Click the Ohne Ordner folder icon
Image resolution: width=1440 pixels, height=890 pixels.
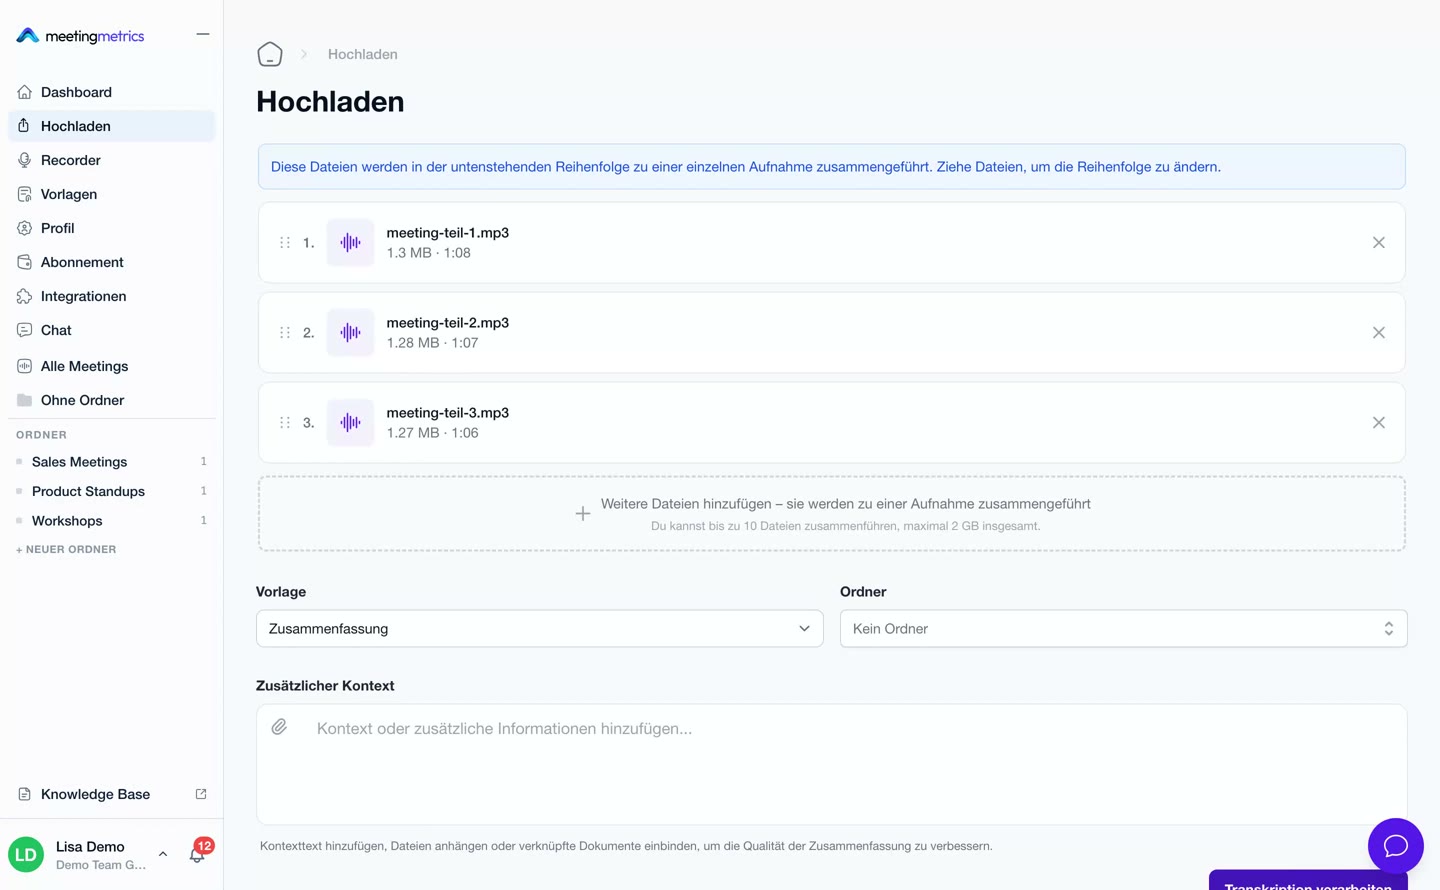(25, 400)
